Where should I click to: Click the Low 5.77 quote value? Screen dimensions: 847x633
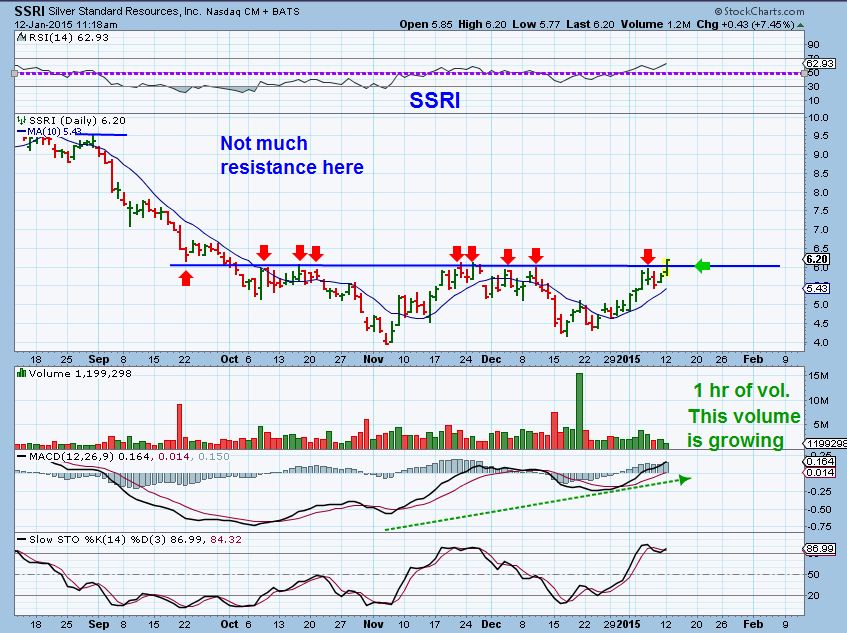[536, 24]
